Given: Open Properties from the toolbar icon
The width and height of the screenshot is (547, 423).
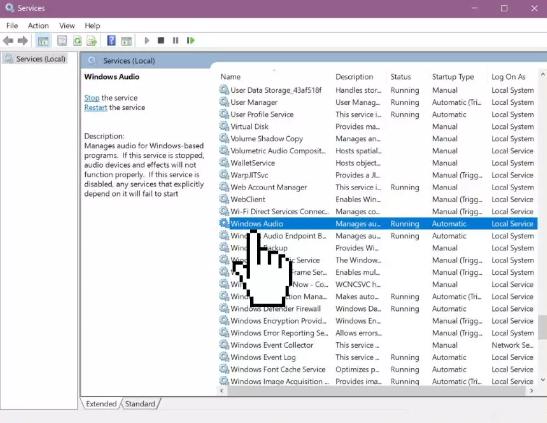Looking at the screenshot, I should pyautogui.click(x=62, y=41).
